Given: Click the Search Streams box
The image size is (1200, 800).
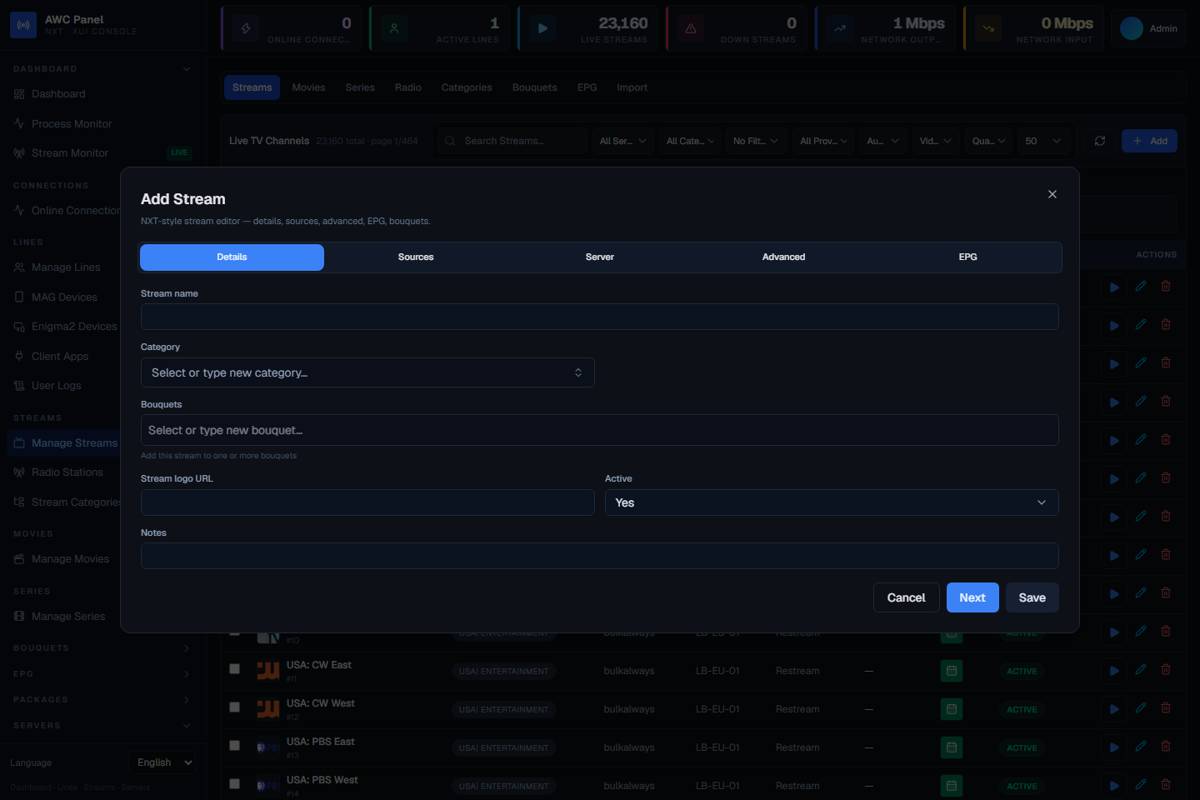Looking at the screenshot, I should click(511, 141).
